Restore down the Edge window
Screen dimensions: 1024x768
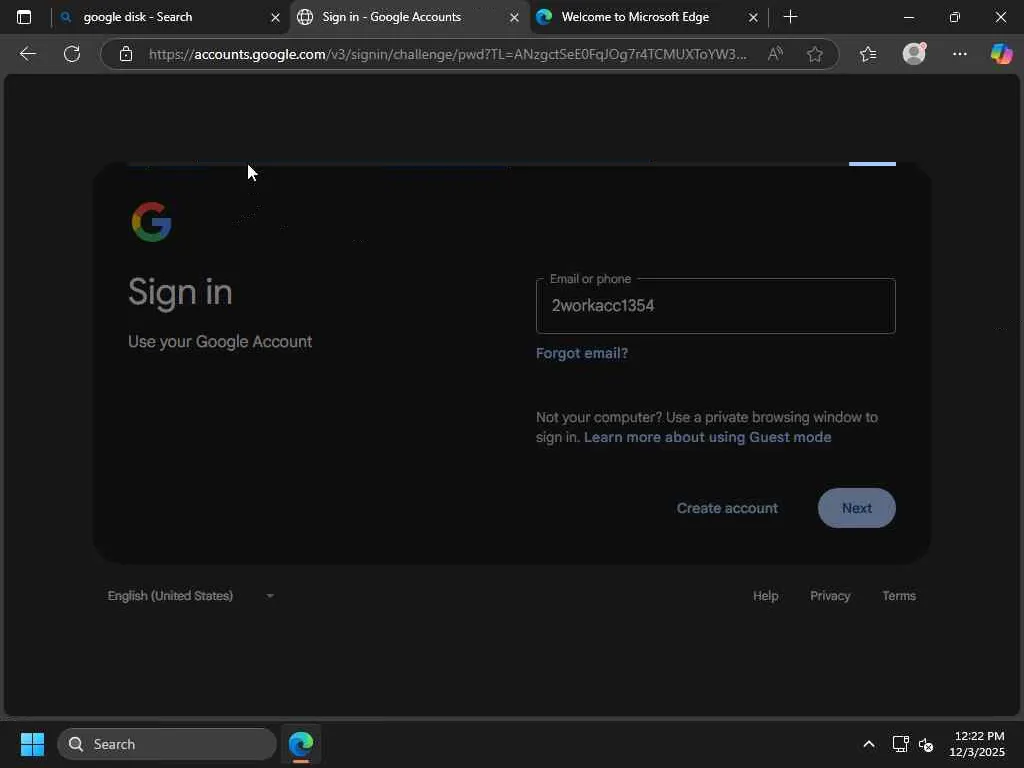coord(954,18)
